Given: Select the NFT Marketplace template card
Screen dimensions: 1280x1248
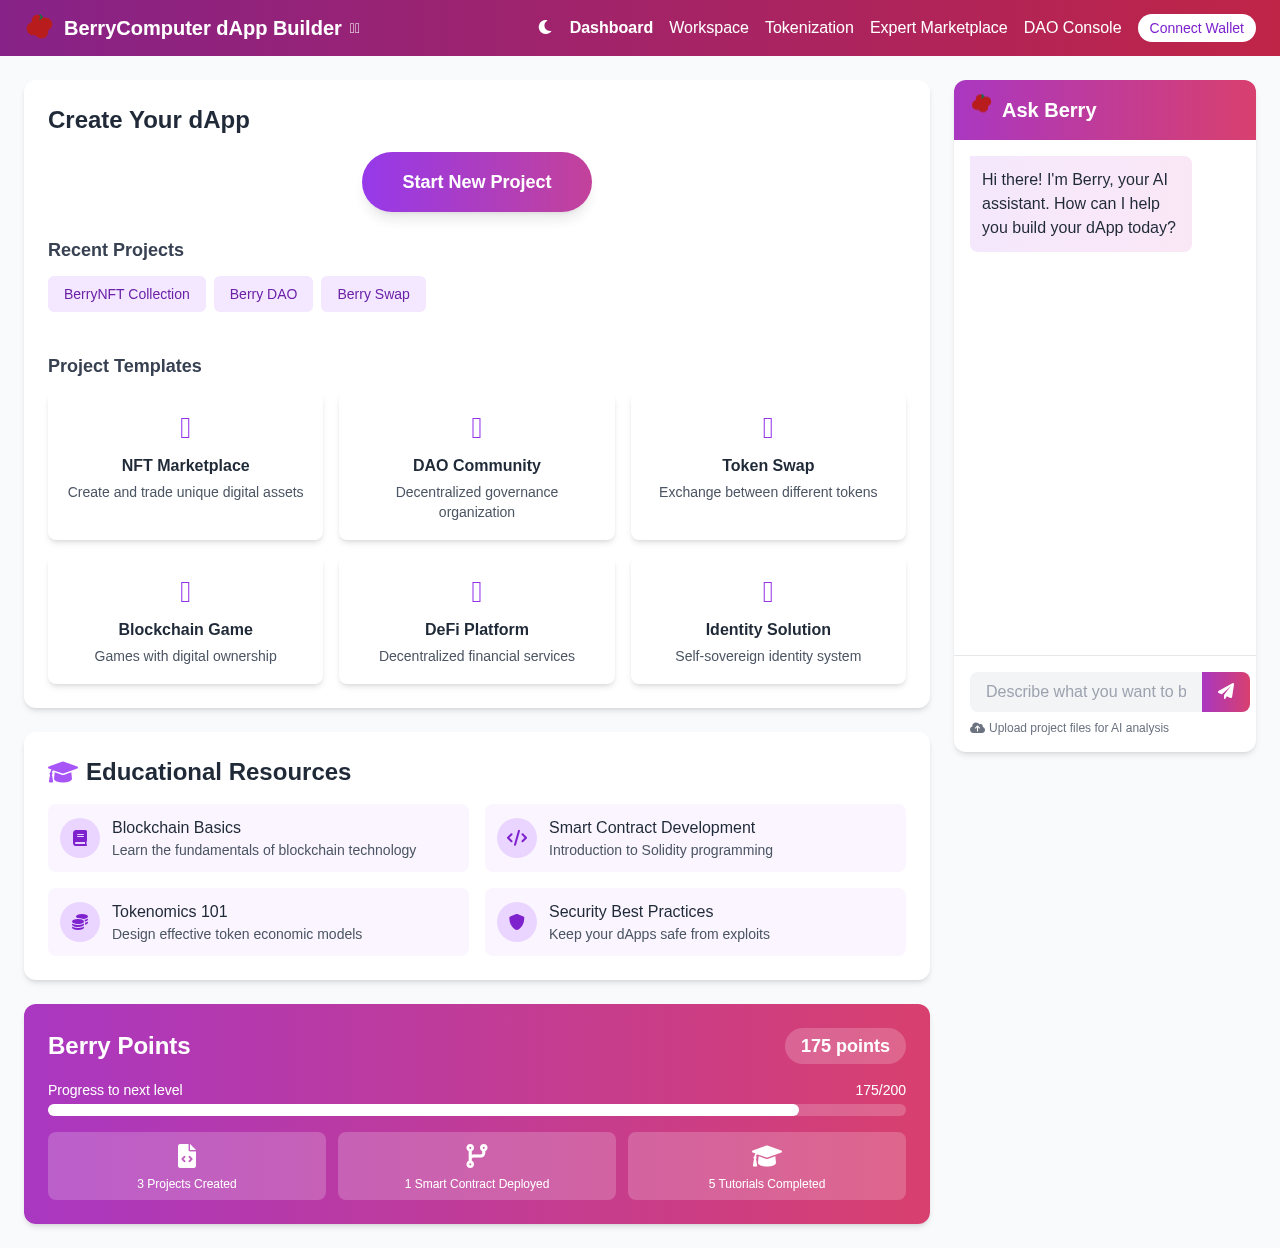Looking at the screenshot, I should coord(185,467).
